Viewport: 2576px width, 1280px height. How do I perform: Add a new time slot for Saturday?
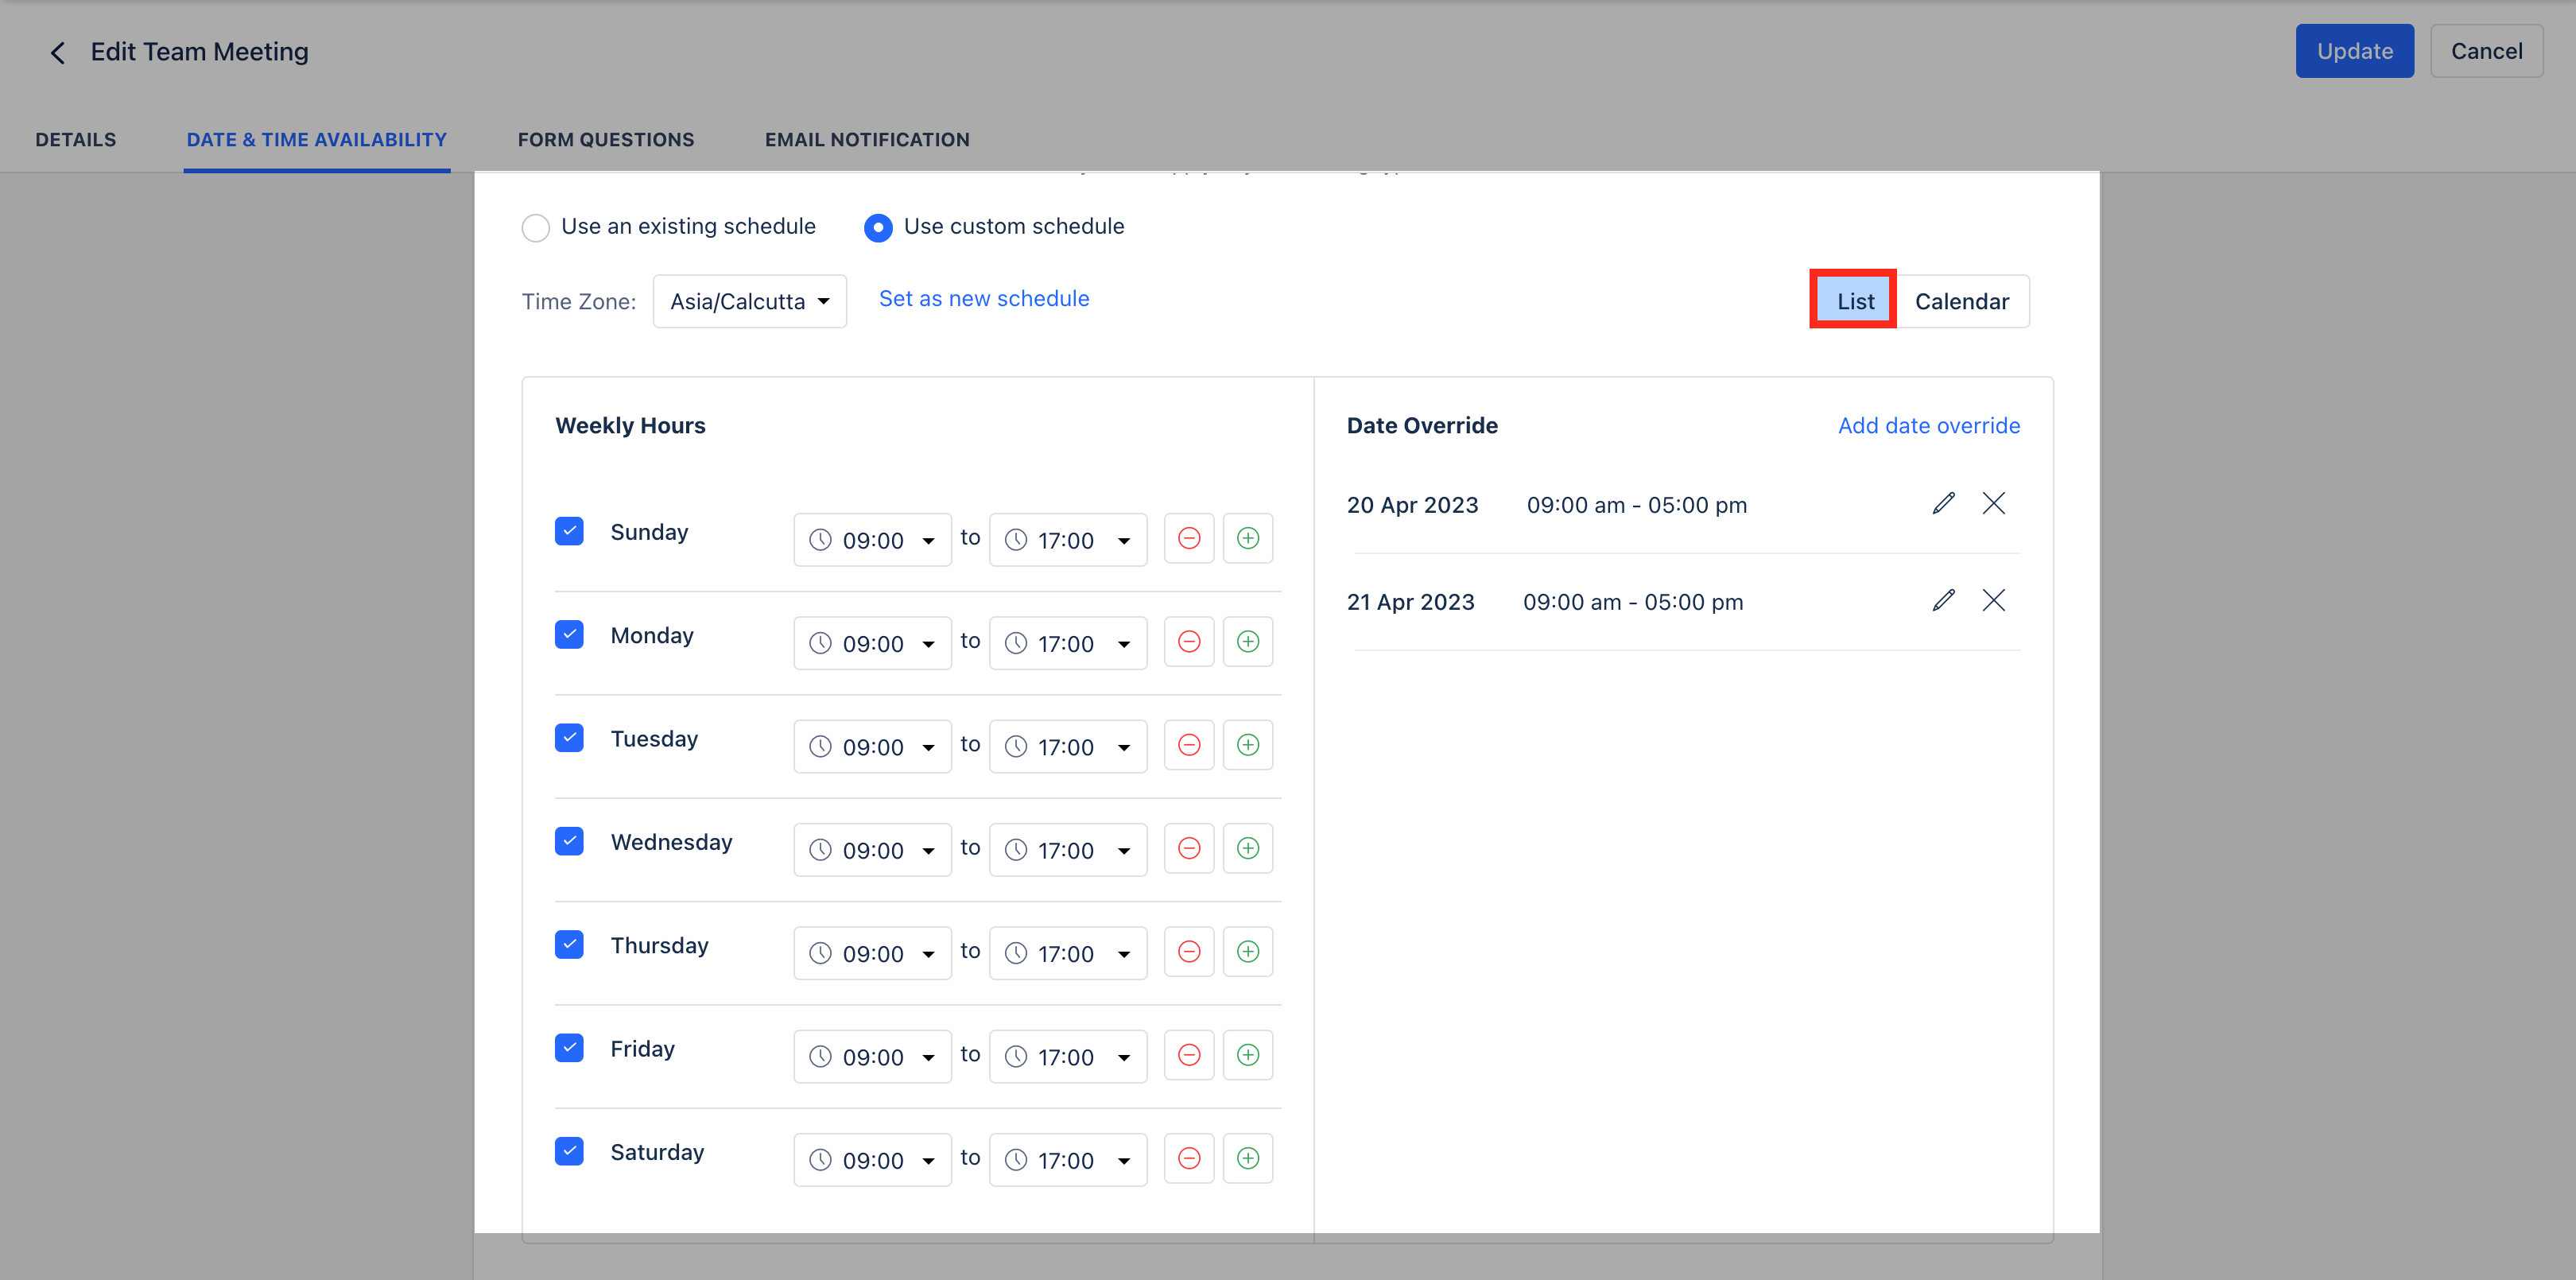pos(1247,1158)
